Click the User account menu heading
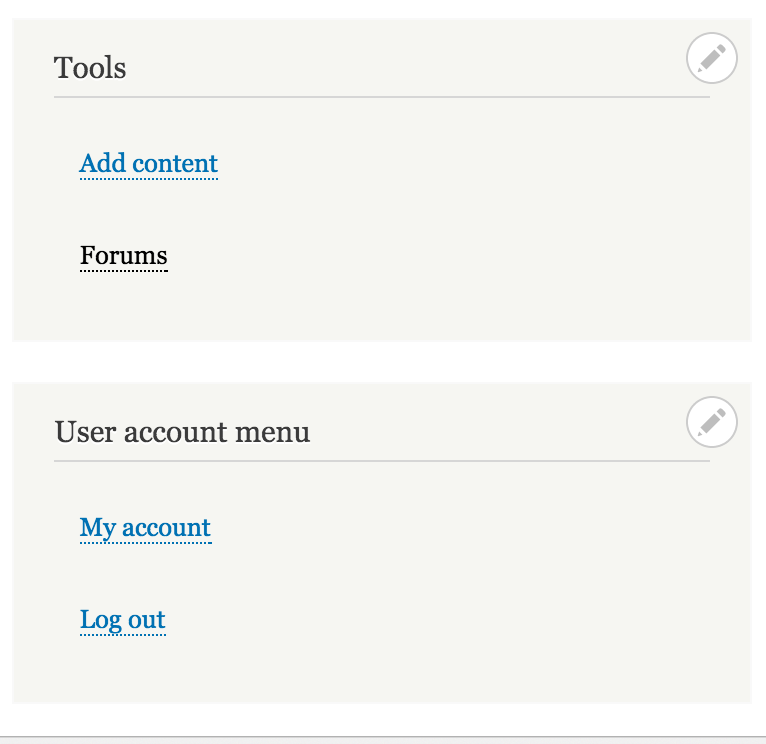 click(x=182, y=432)
